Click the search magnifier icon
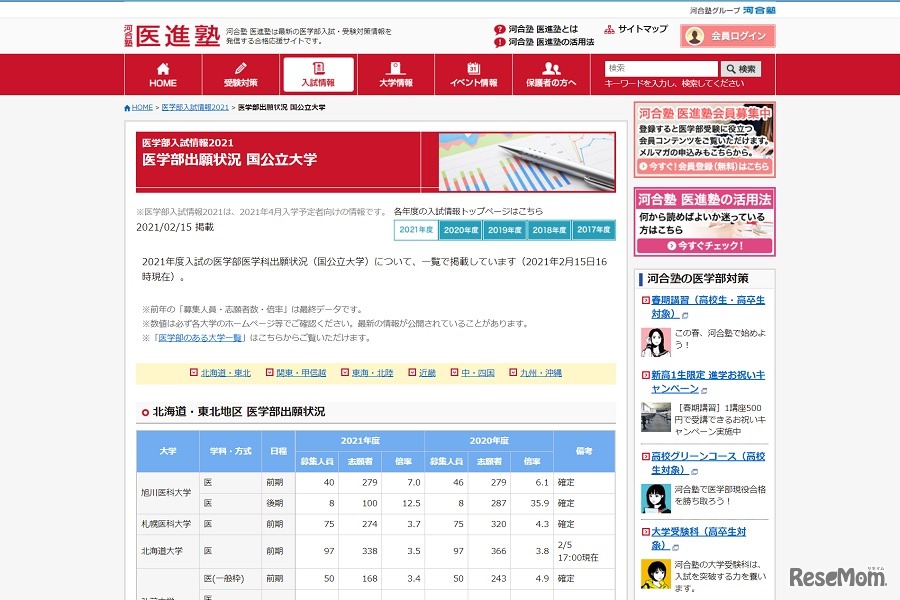This screenshot has width=900, height=600. (731, 66)
